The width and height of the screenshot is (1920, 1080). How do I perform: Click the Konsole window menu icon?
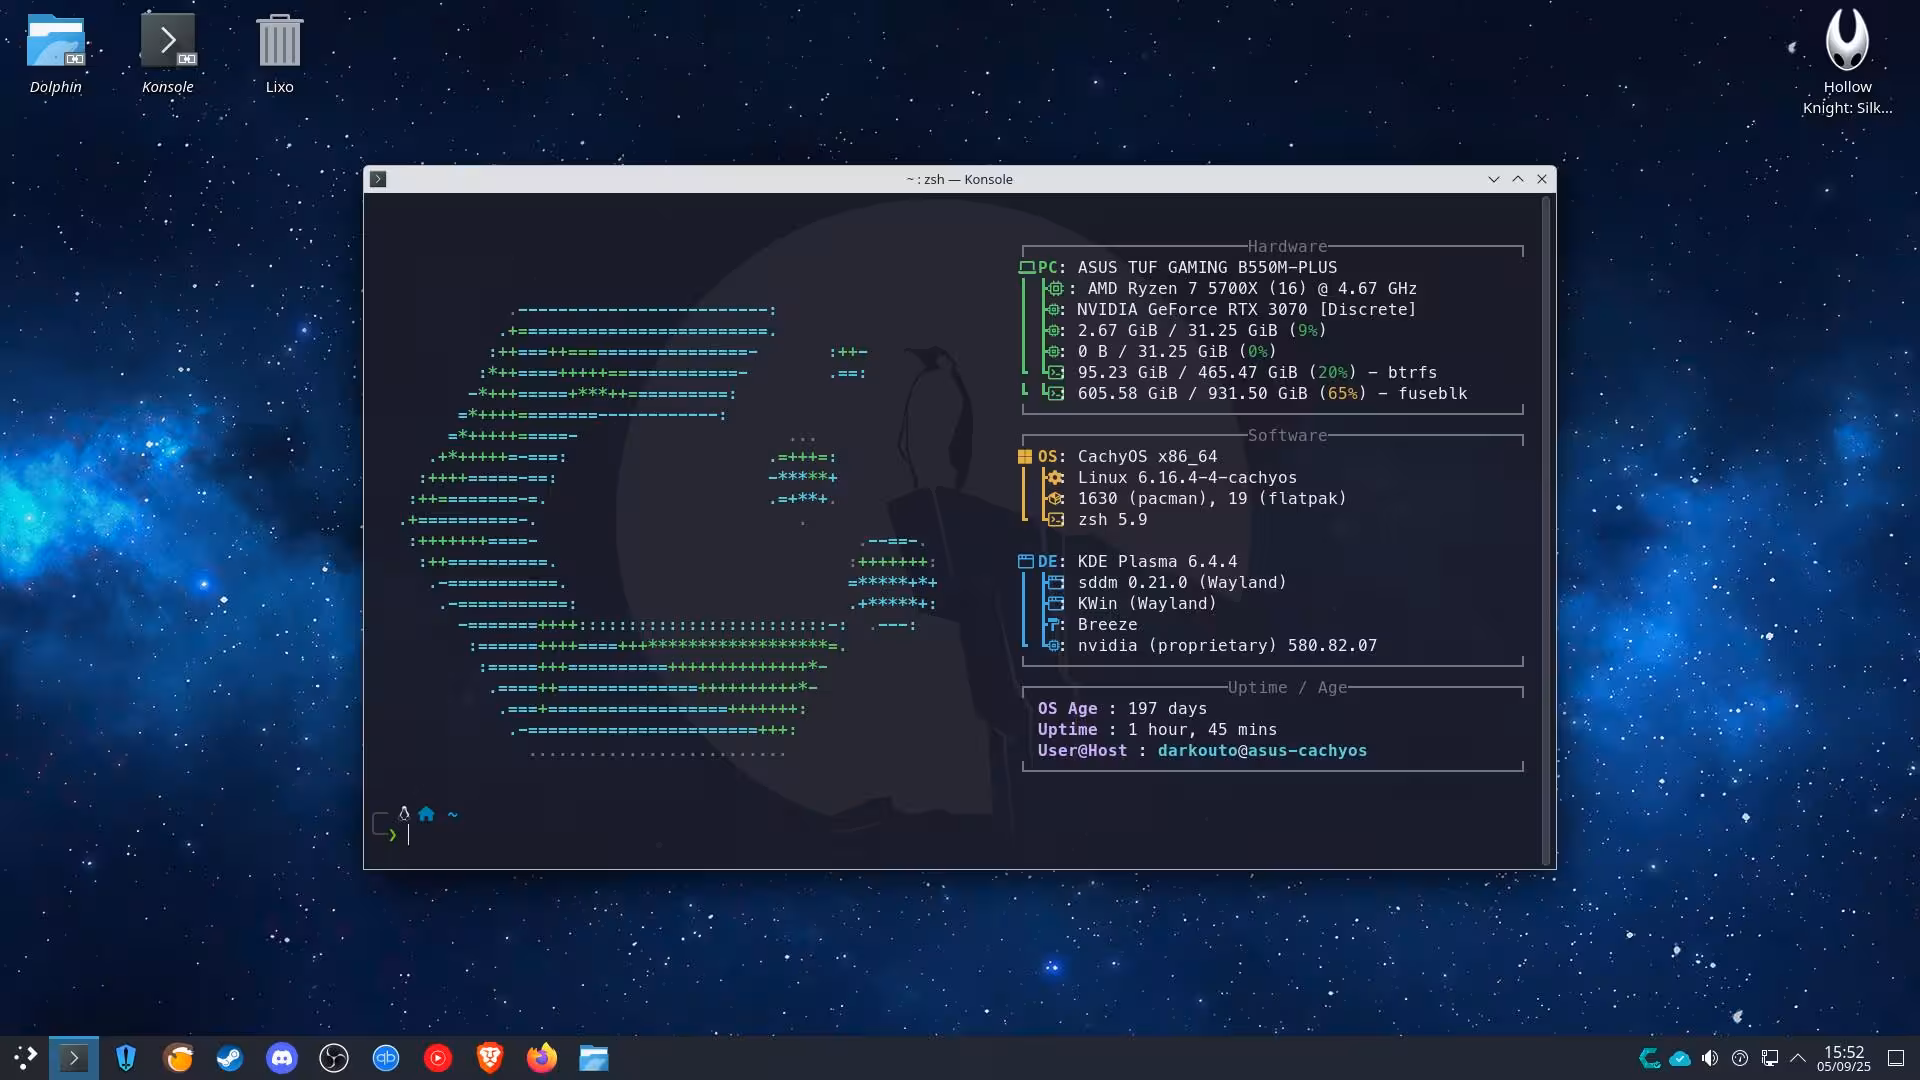pos(378,179)
